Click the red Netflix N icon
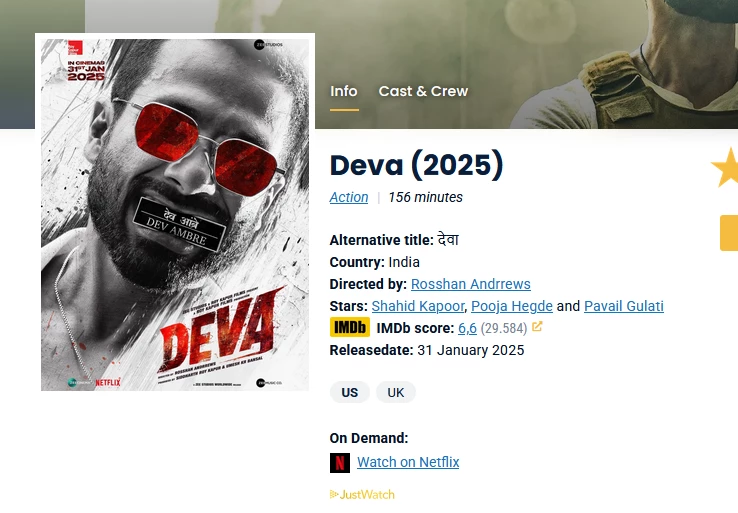The image size is (738, 513). pyautogui.click(x=340, y=463)
